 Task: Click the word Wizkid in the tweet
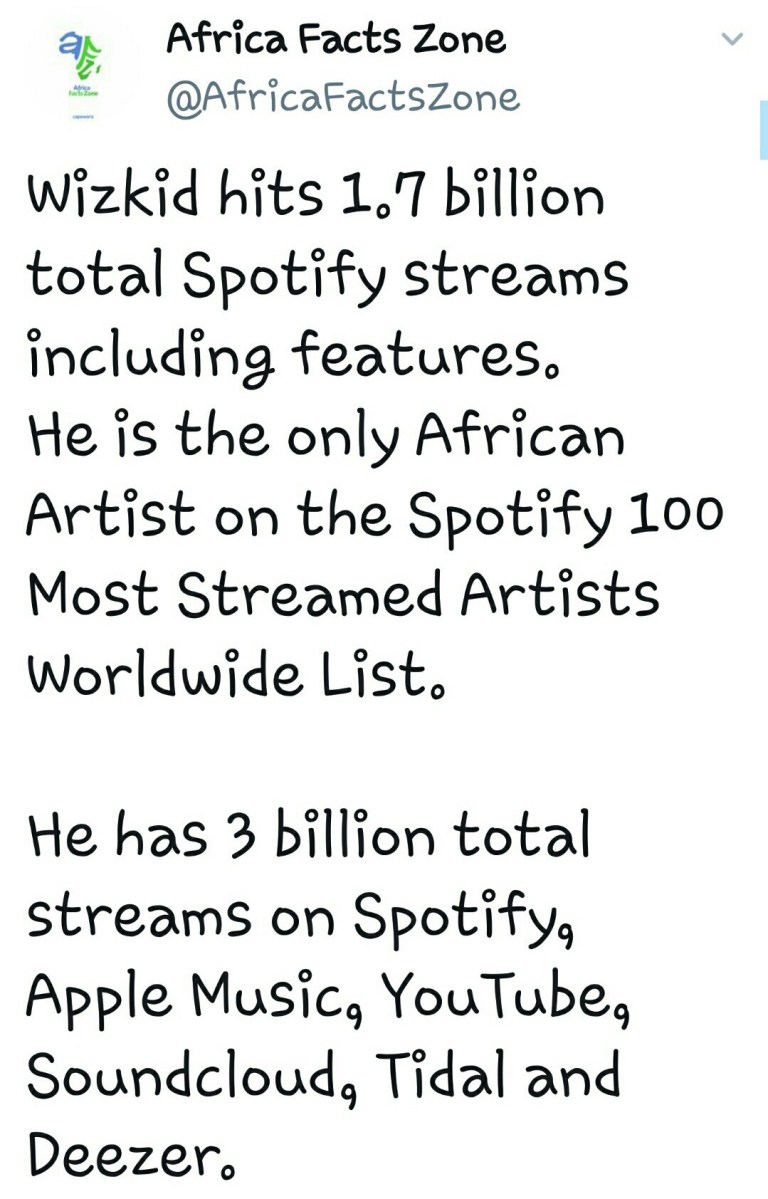click(114, 193)
